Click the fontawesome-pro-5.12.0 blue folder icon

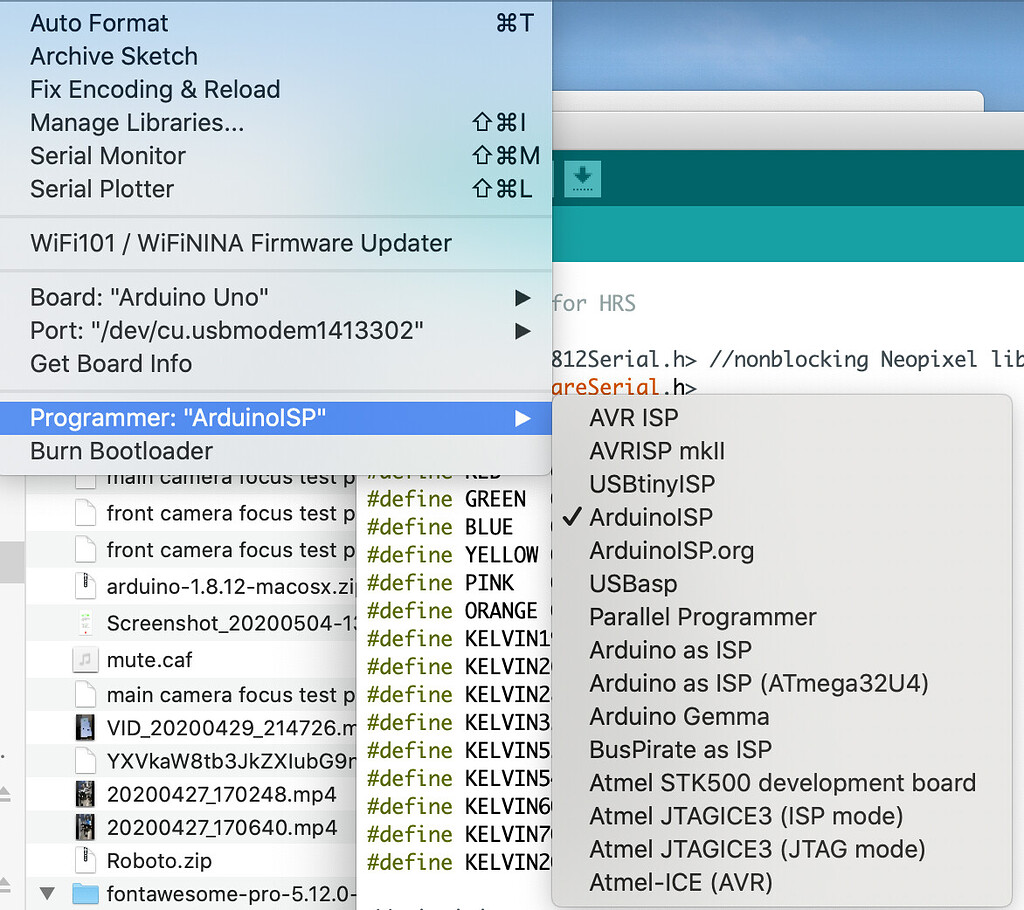[x=86, y=893]
